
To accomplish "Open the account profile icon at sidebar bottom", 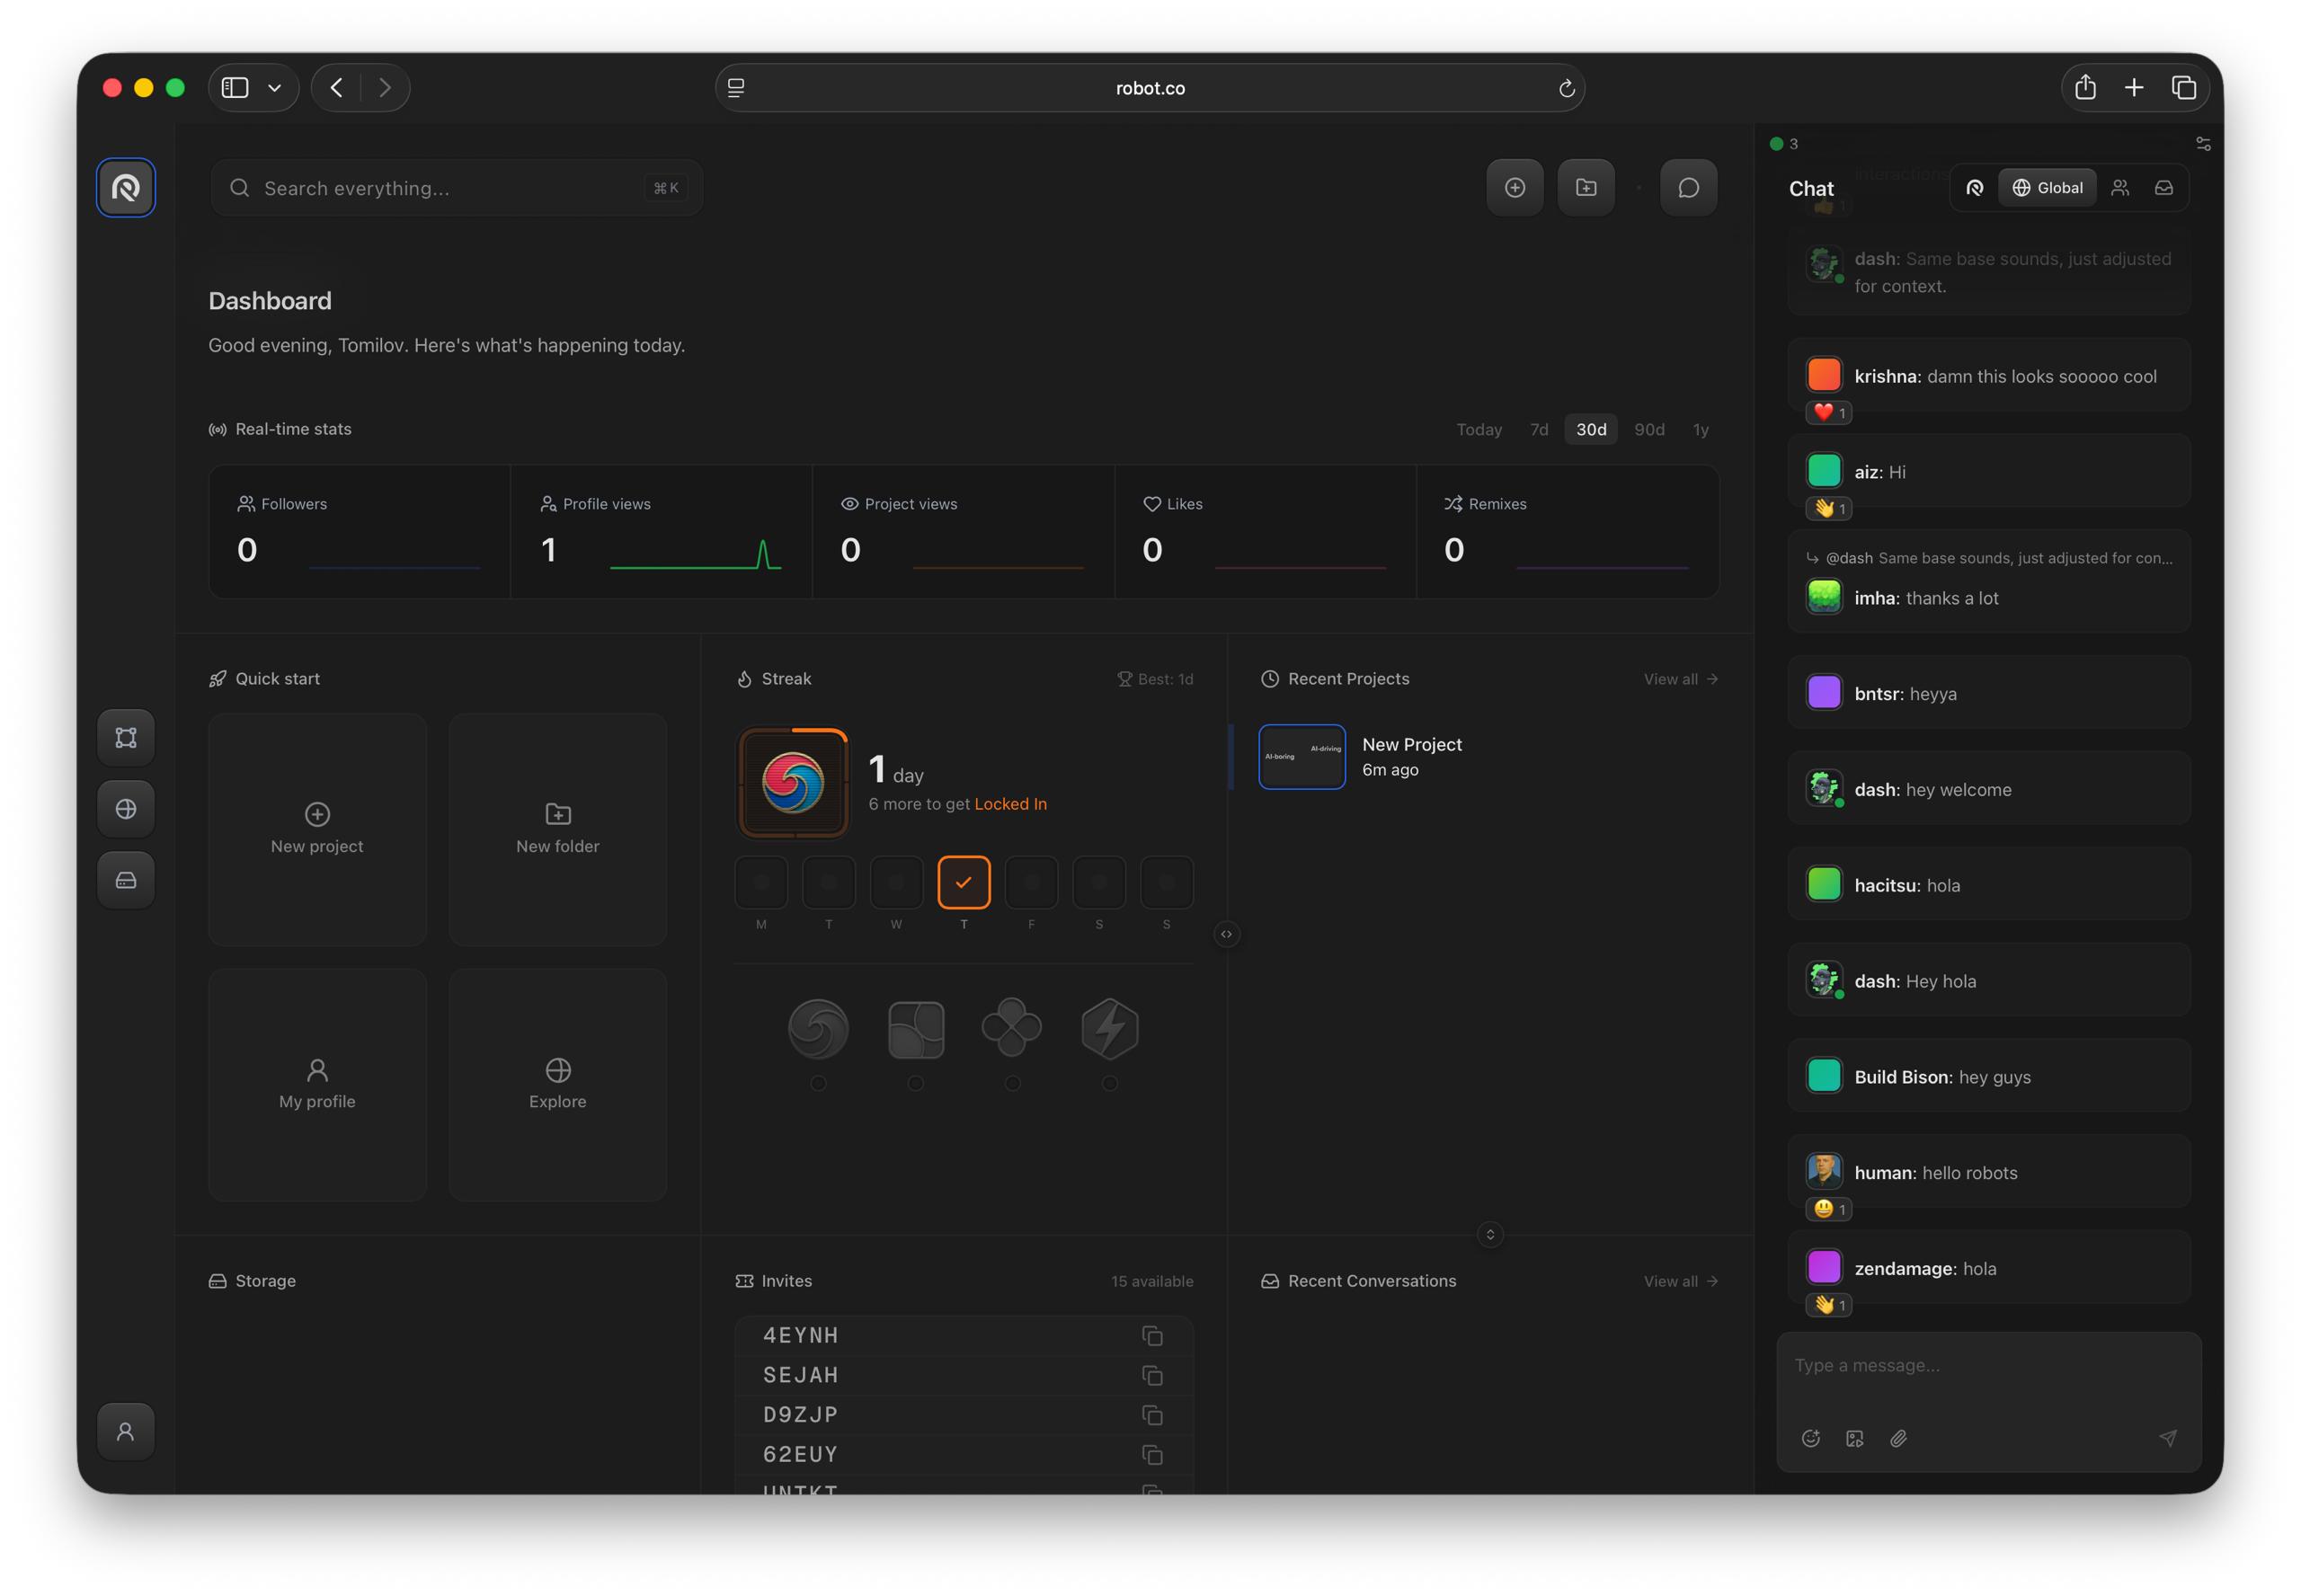I will 126,1432.
